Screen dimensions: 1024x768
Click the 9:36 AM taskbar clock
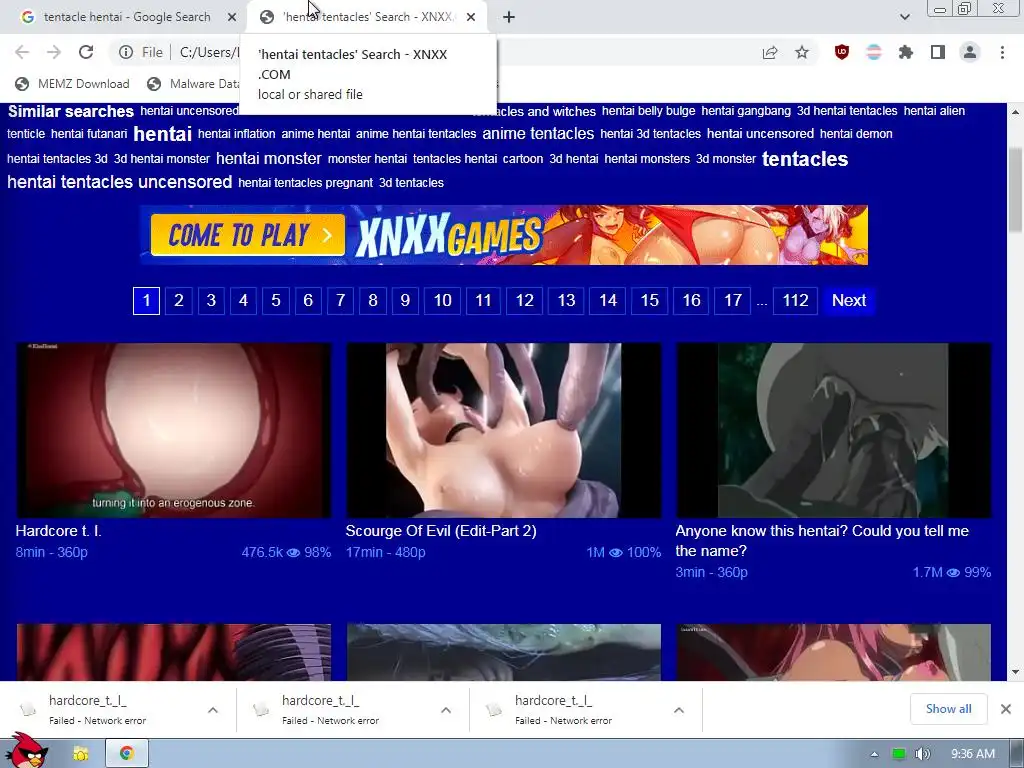[x=972, y=754]
